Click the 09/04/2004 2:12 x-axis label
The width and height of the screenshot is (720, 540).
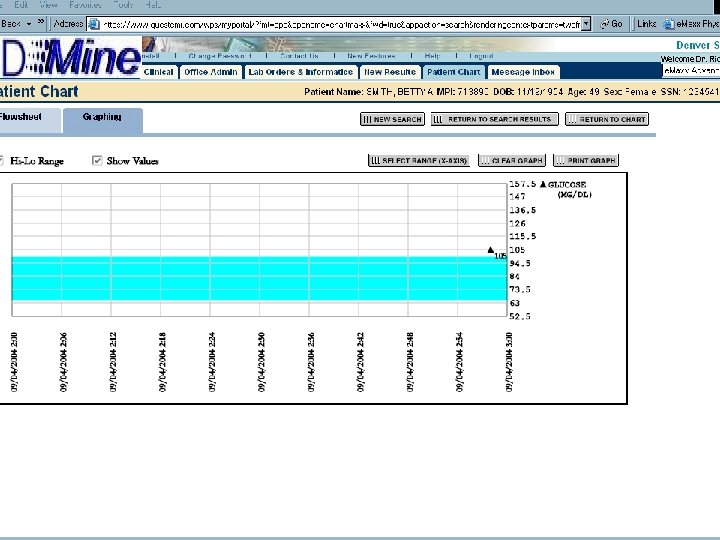(x=113, y=362)
